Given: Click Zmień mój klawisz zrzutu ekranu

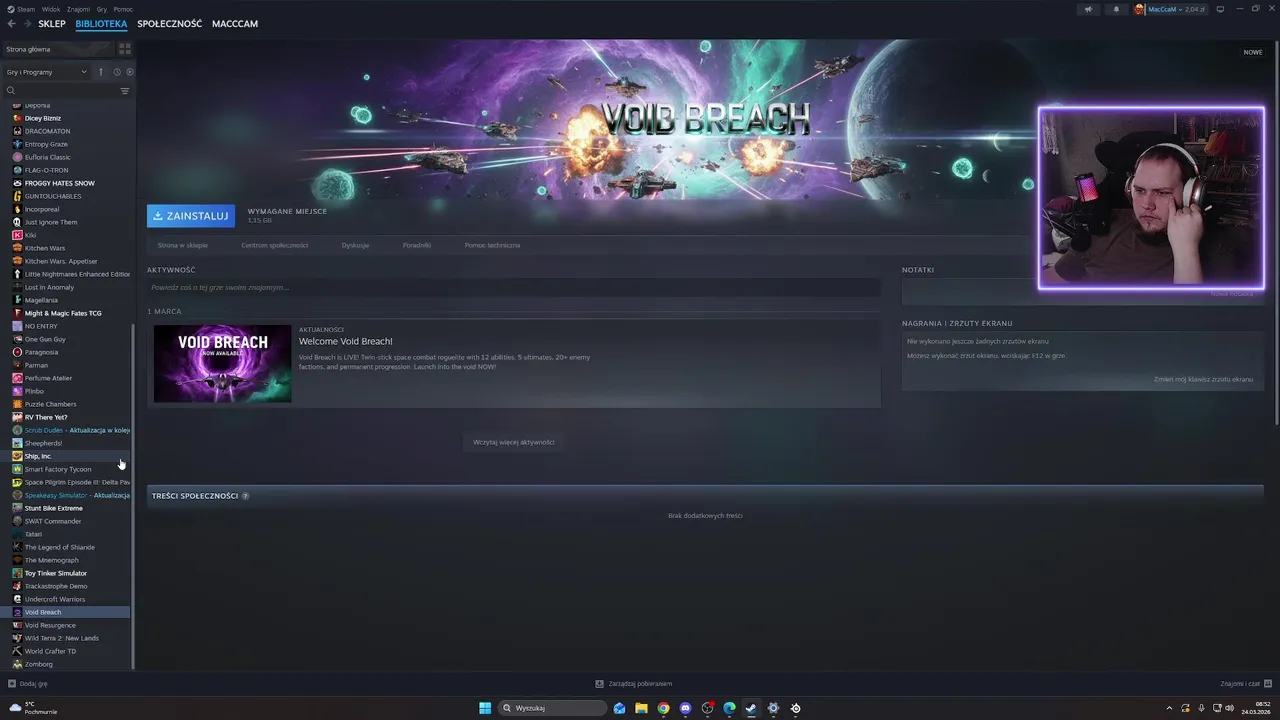Looking at the screenshot, I should click(x=1203, y=379).
